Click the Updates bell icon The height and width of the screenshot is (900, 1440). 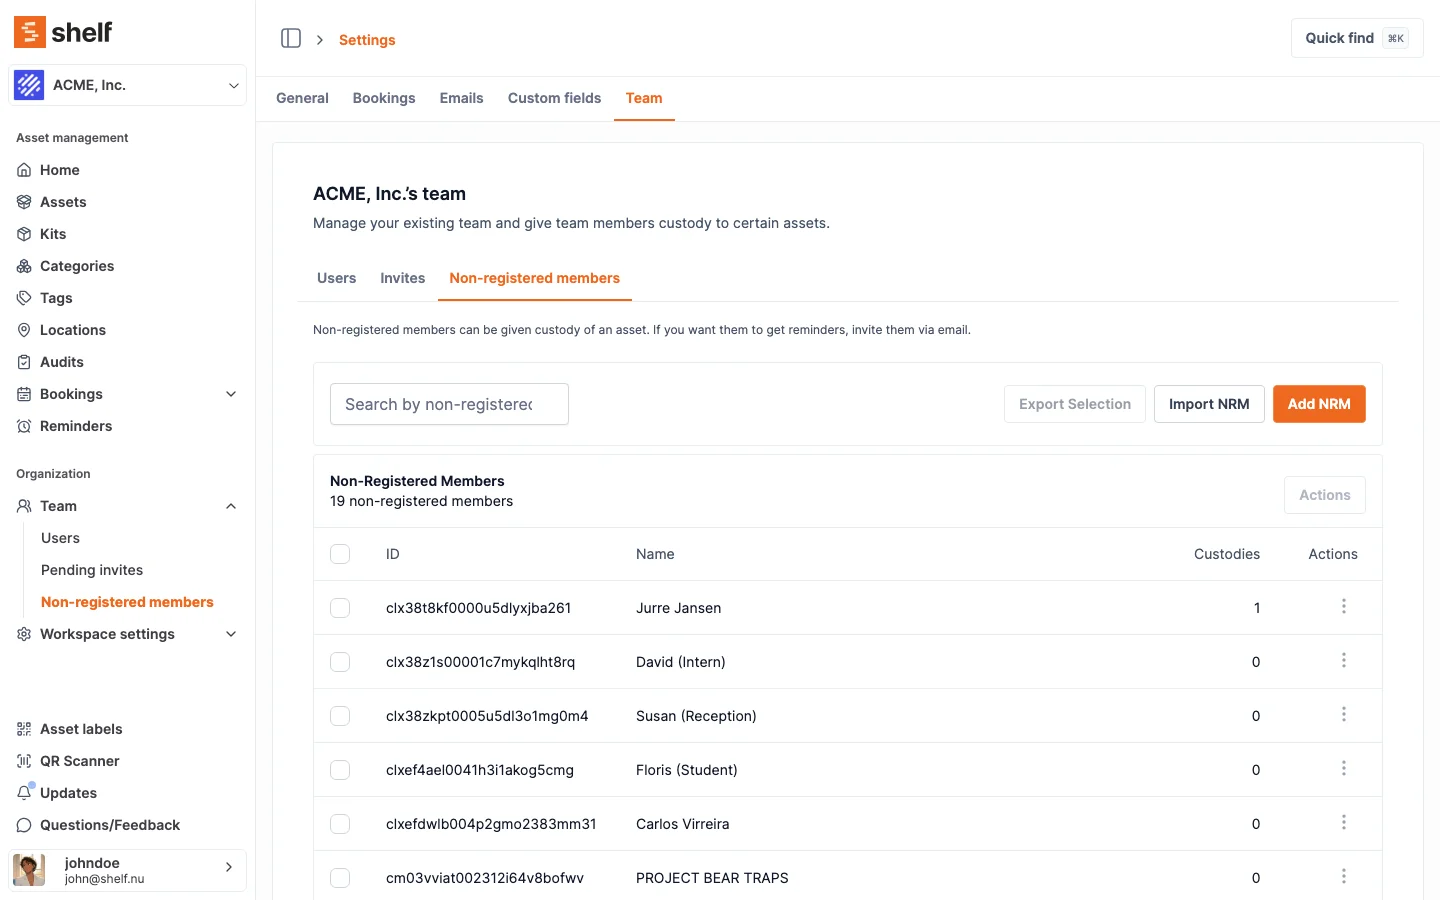pos(24,793)
